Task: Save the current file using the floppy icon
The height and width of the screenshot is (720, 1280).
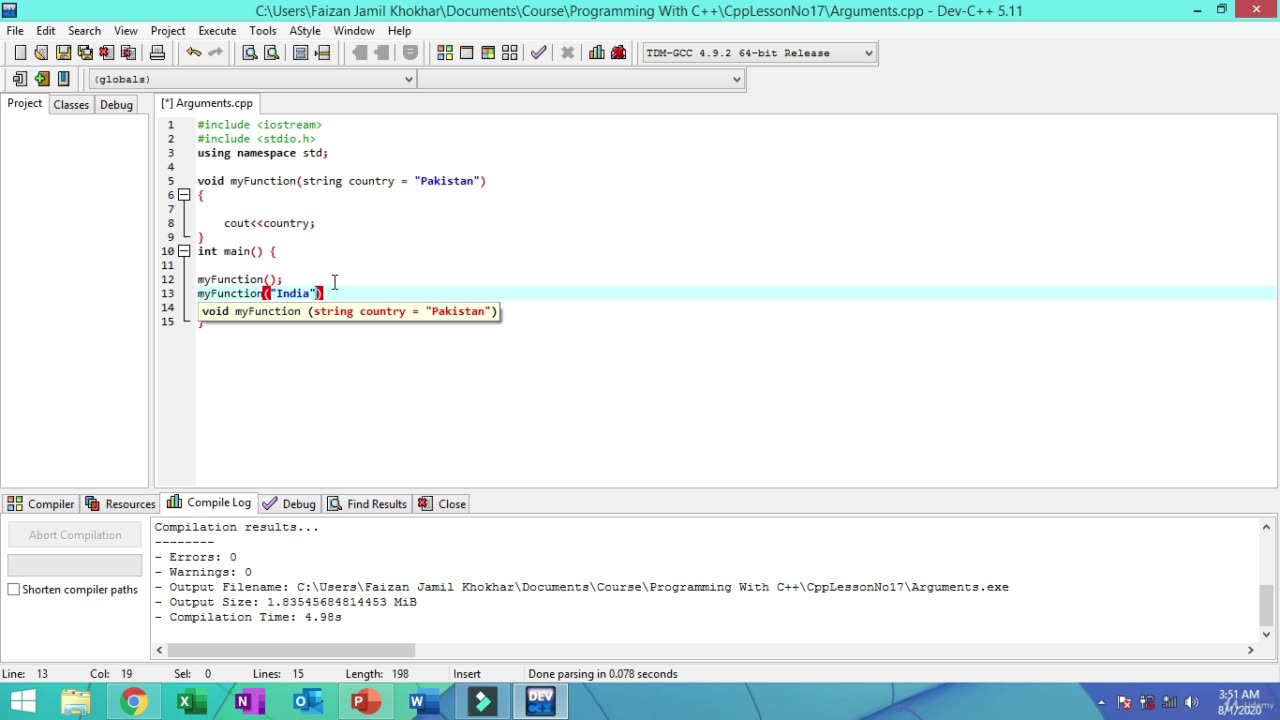Action: click(x=63, y=53)
